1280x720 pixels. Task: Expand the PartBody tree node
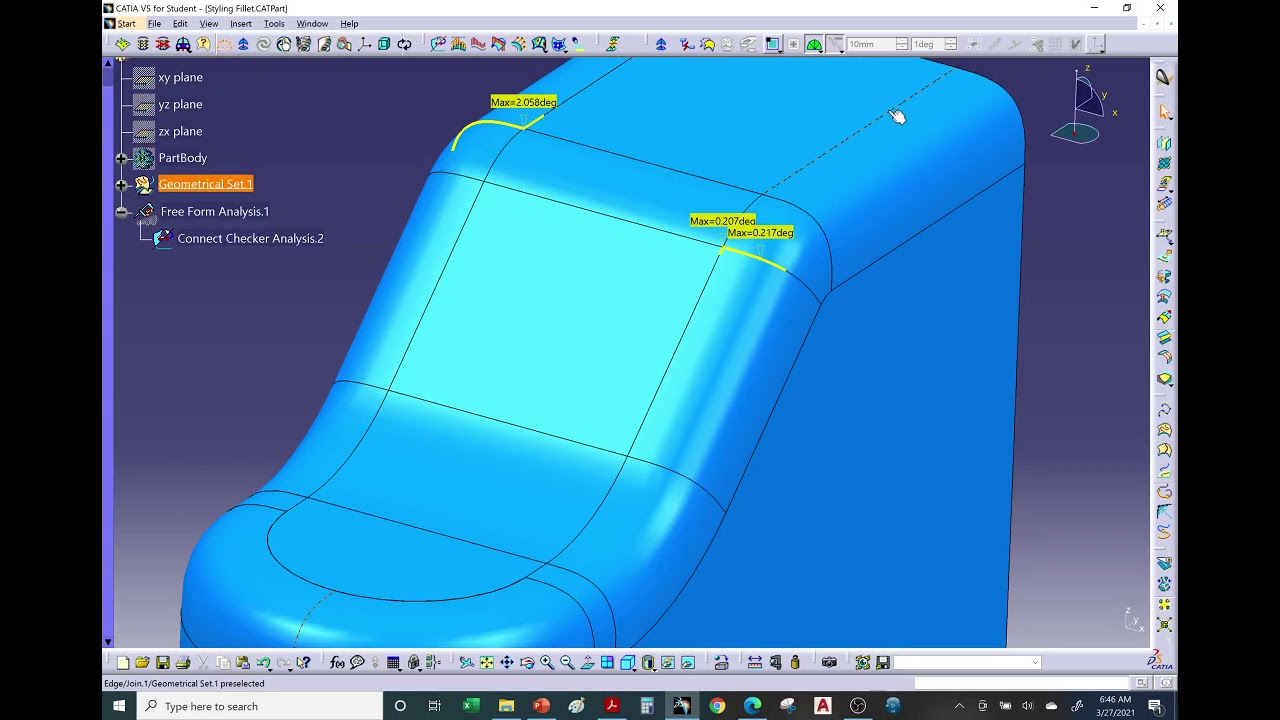122,158
